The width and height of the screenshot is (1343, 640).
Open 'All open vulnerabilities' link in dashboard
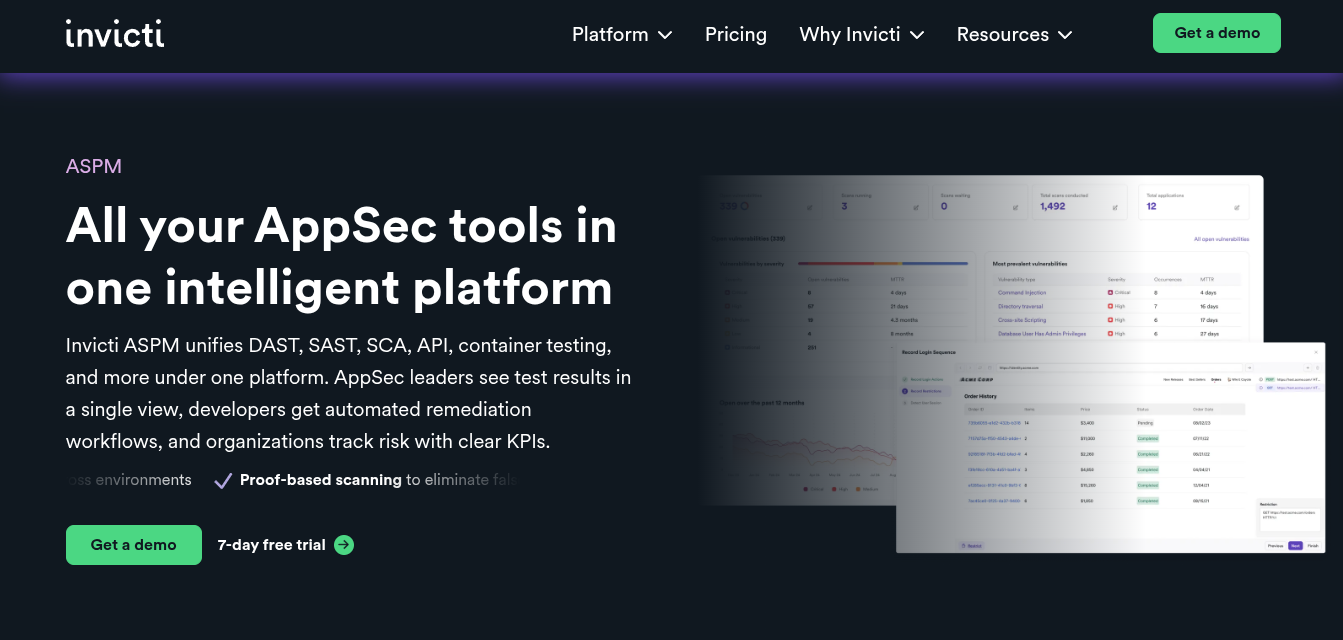tap(1221, 239)
